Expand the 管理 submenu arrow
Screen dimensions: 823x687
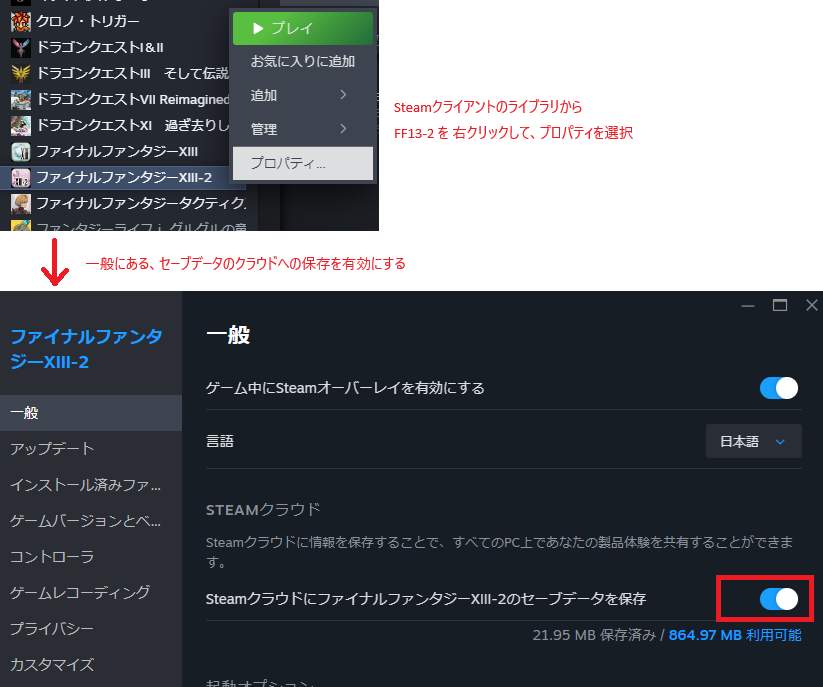pos(343,129)
